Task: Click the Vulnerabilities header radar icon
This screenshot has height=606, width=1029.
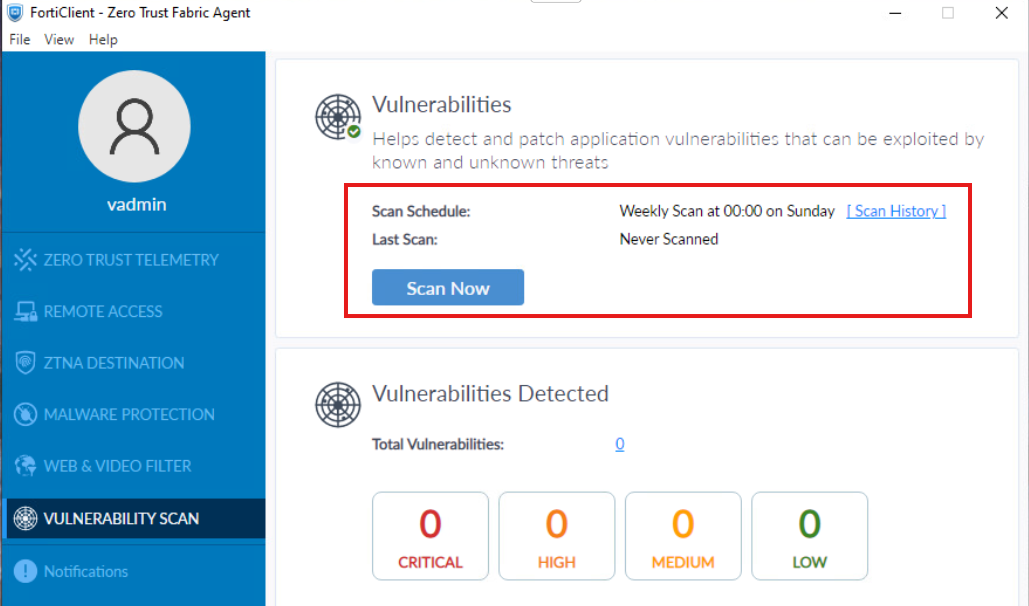Action: 338,117
